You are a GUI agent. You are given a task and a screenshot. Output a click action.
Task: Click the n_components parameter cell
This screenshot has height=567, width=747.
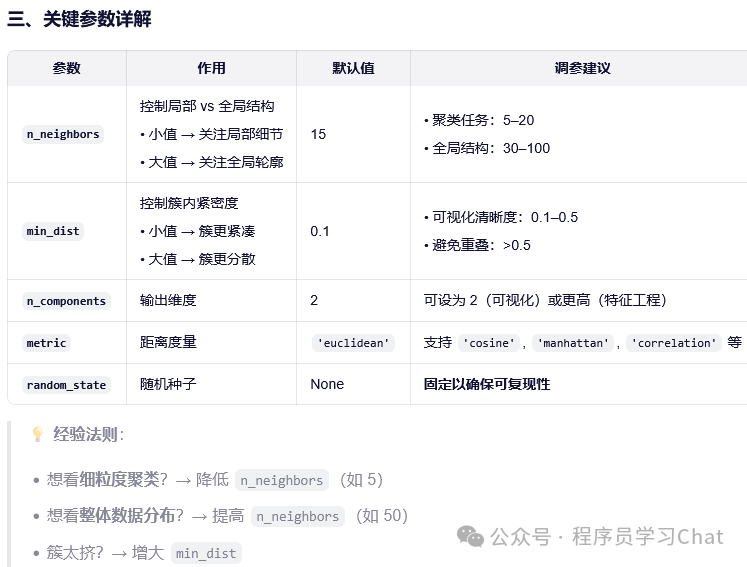pos(66,301)
